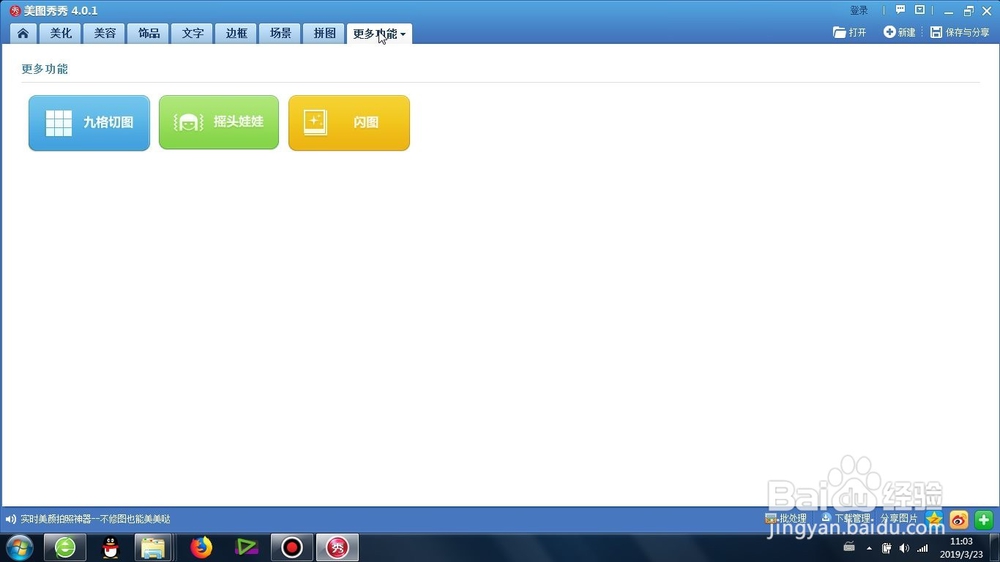Launch Firefox from the taskbar
1000x562 pixels.
[x=201, y=547]
